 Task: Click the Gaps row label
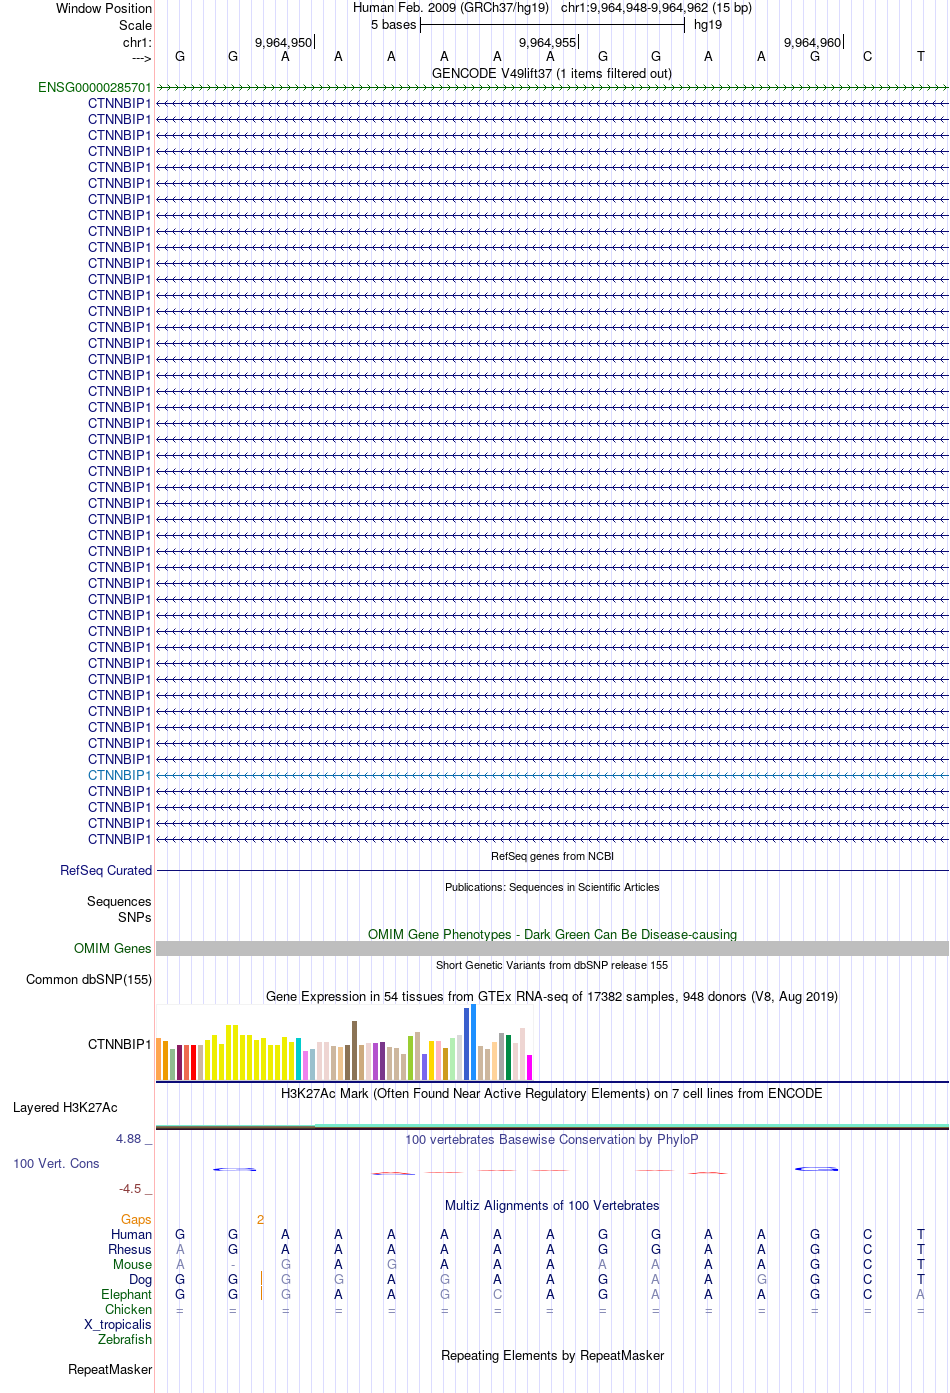[136, 1219]
